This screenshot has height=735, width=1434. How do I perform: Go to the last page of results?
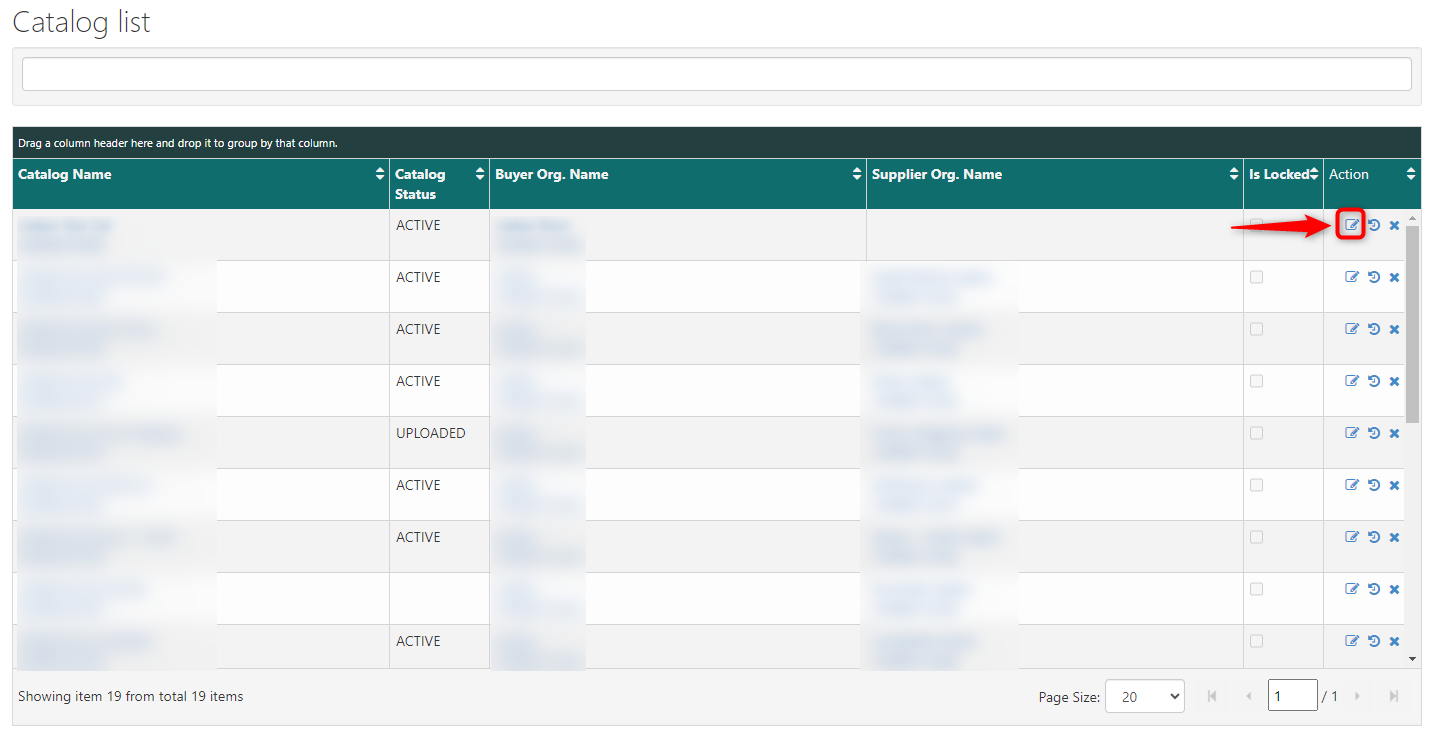coord(1393,696)
